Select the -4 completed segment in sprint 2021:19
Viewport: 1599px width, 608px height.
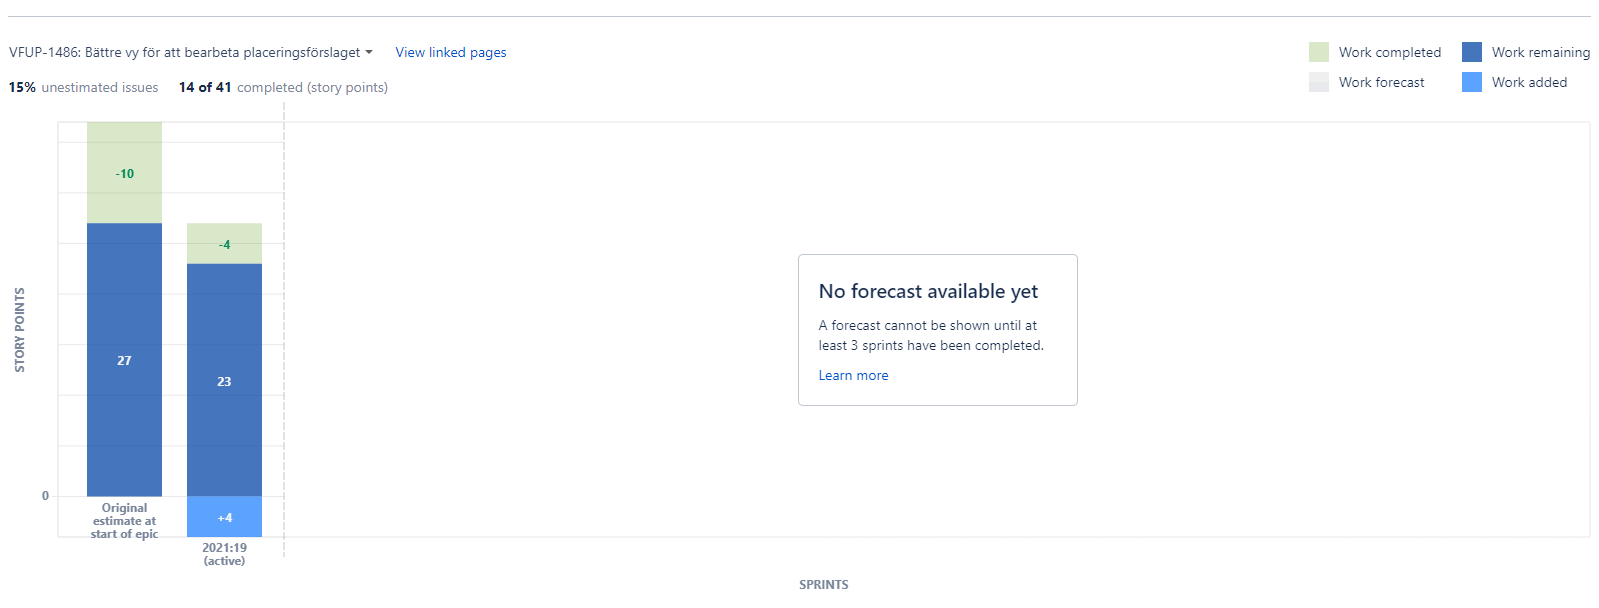[224, 244]
